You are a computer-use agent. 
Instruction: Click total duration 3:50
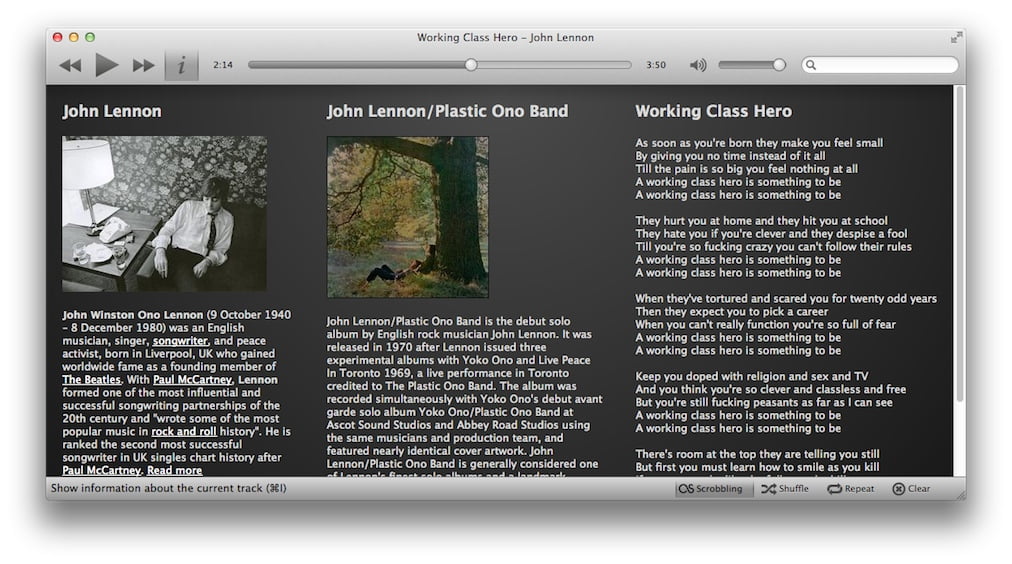click(656, 65)
